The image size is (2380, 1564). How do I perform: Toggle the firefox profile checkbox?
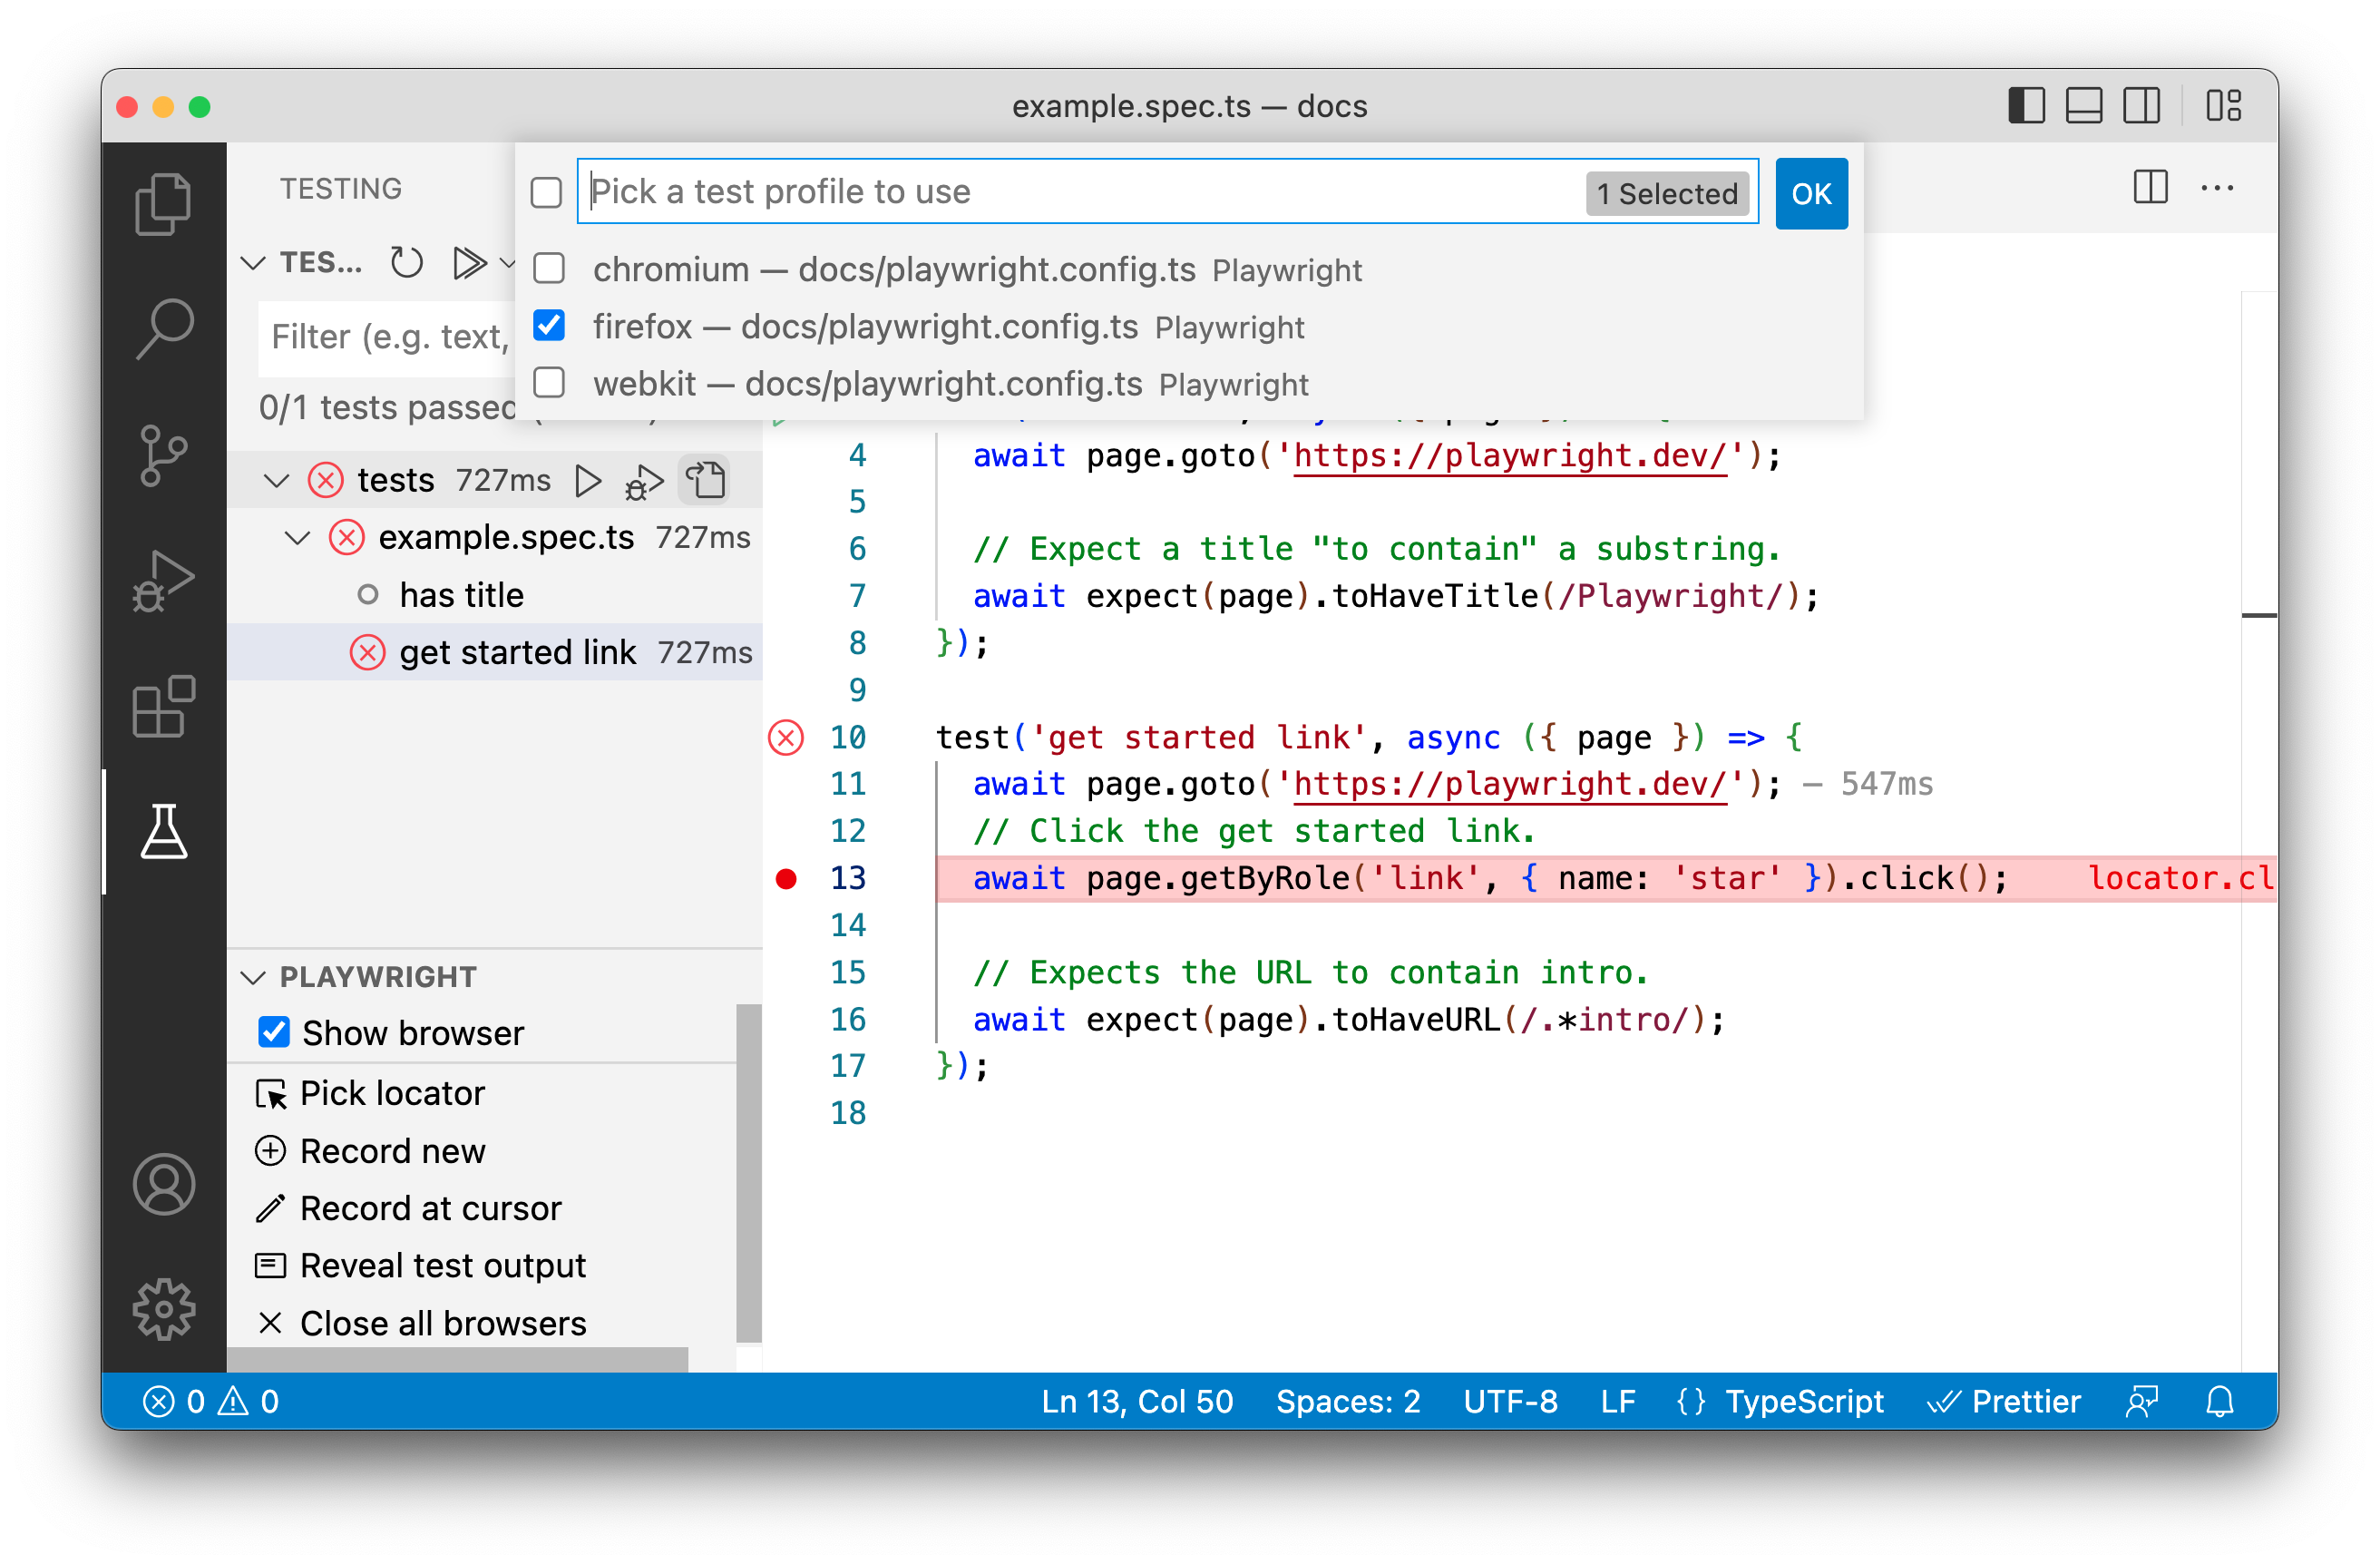click(x=553, y=327)
